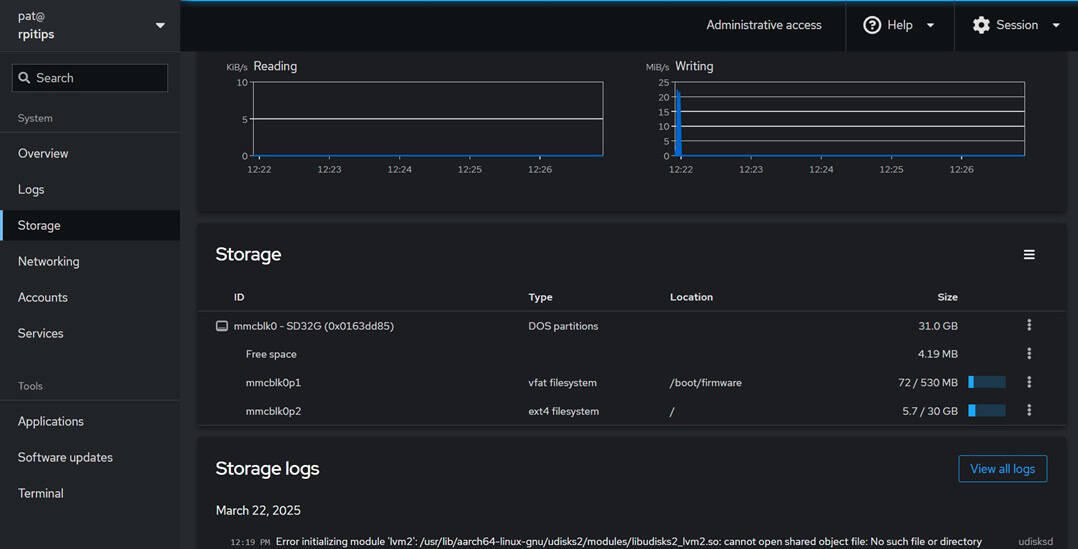Go to Overview in the sidebar
This screenshot has height=549, width=1078.
(x=43, y=153)
